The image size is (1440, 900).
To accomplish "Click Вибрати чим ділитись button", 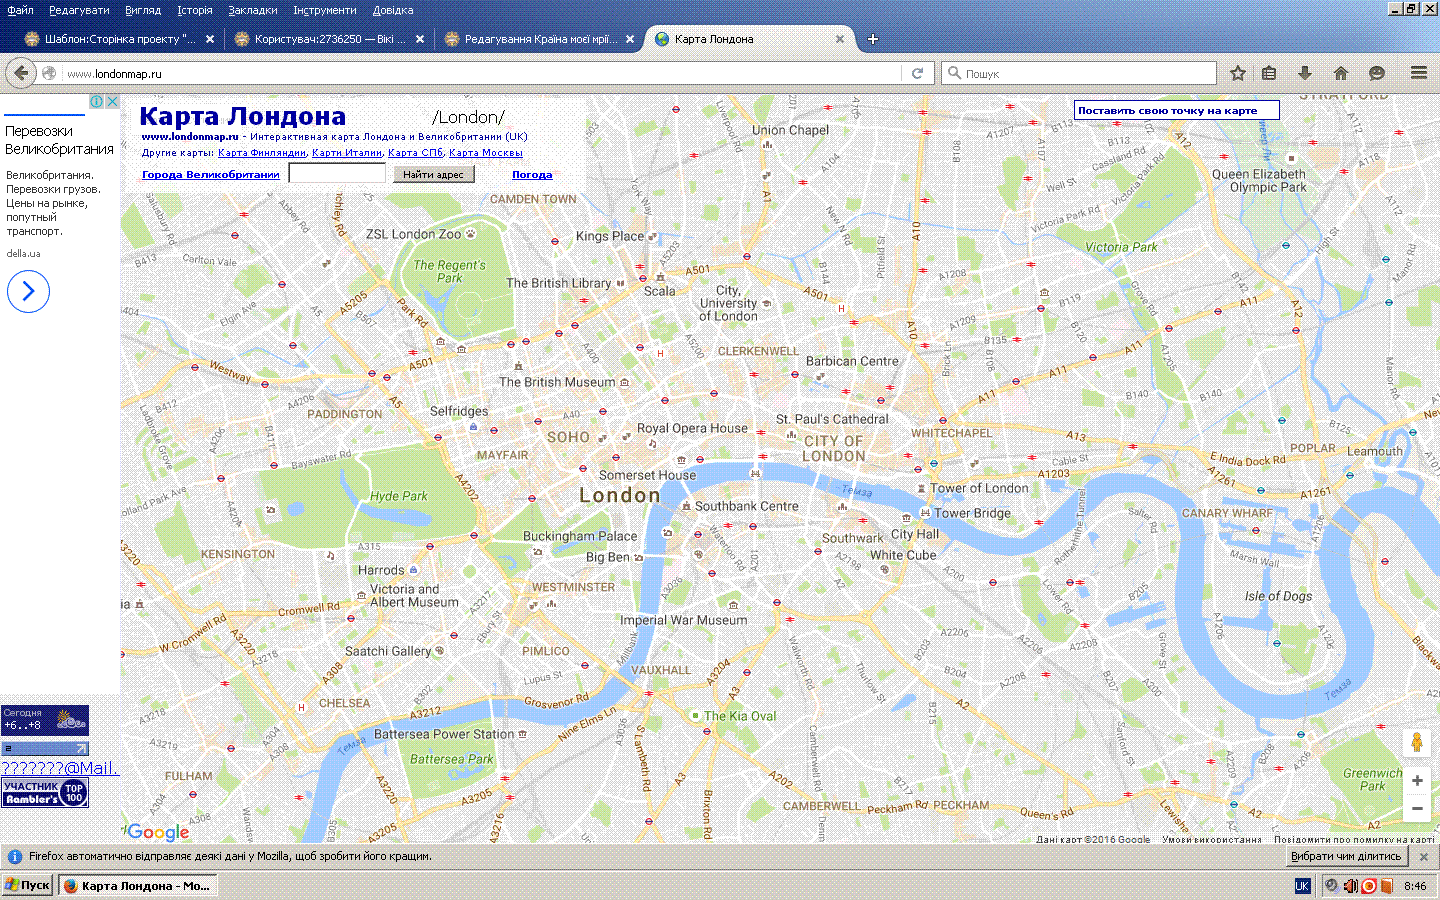I will point(1346,857).
